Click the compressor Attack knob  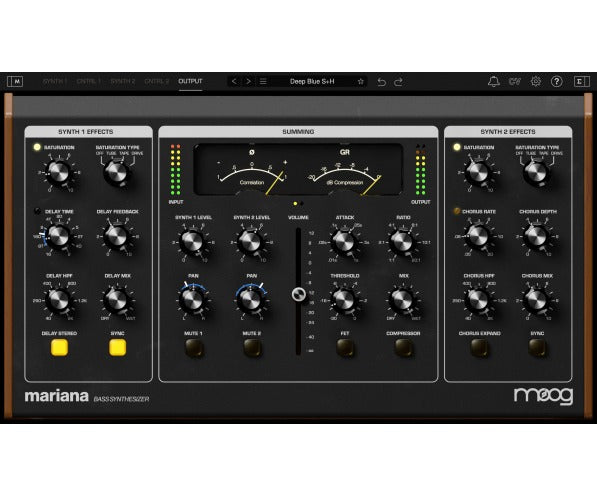point(344,242)
